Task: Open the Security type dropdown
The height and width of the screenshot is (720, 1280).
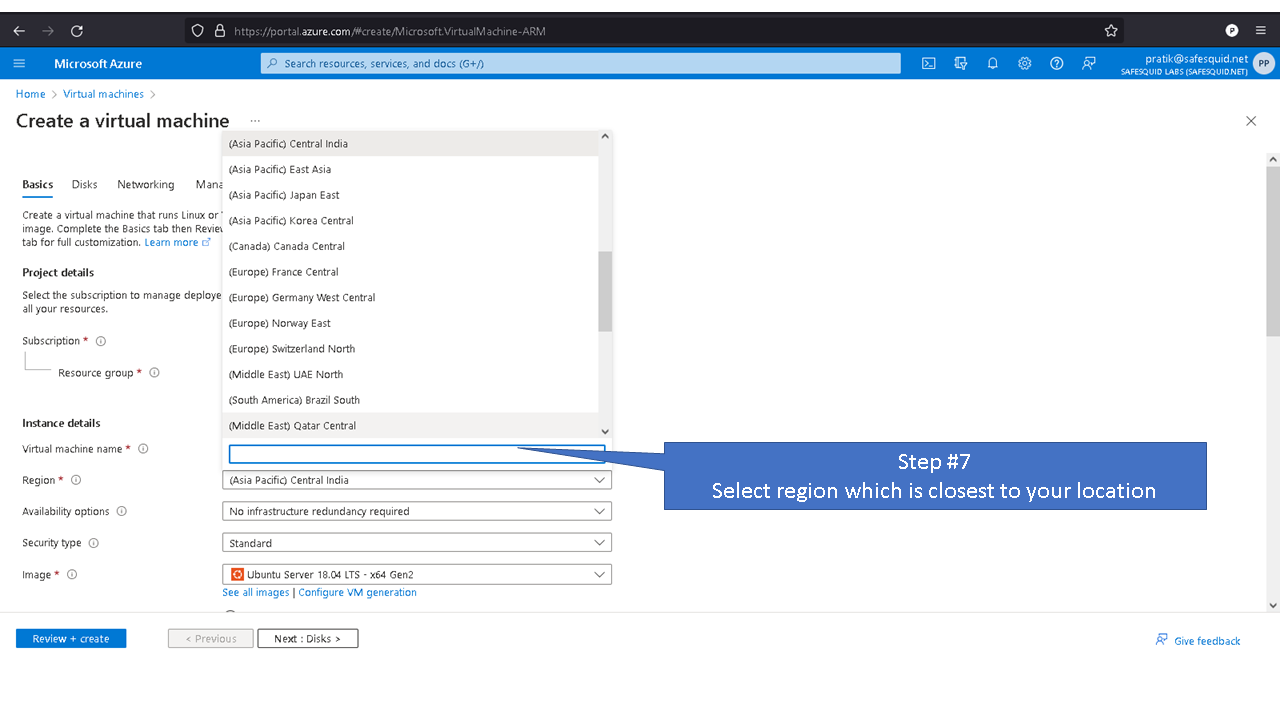Action: pos(417,543)
